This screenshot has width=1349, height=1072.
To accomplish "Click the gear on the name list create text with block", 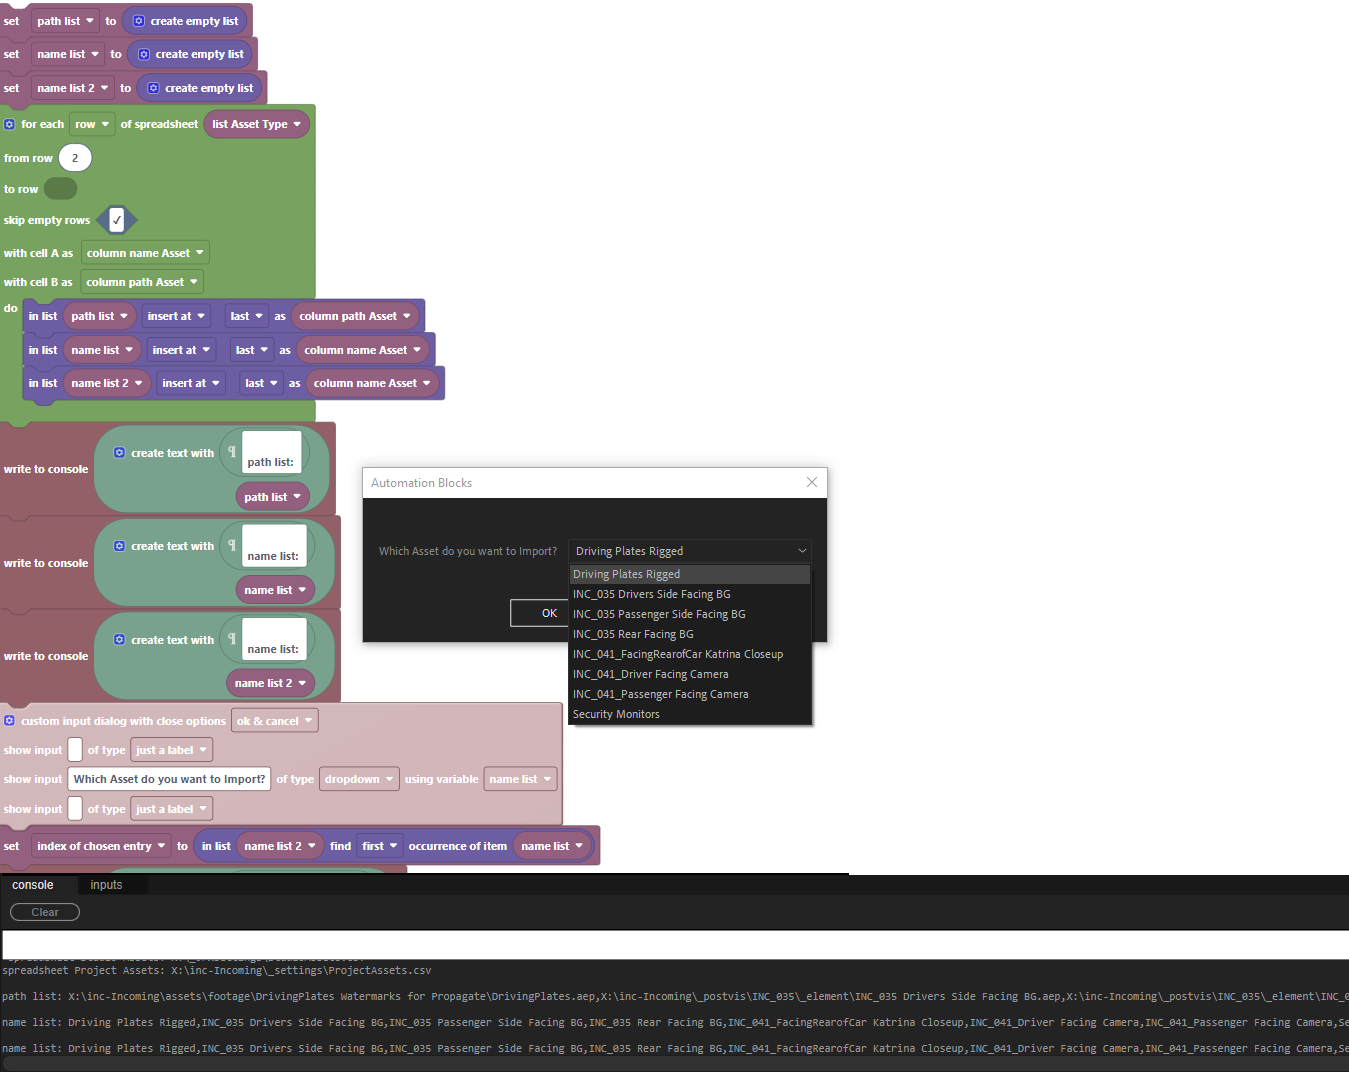I will [120, 545].
